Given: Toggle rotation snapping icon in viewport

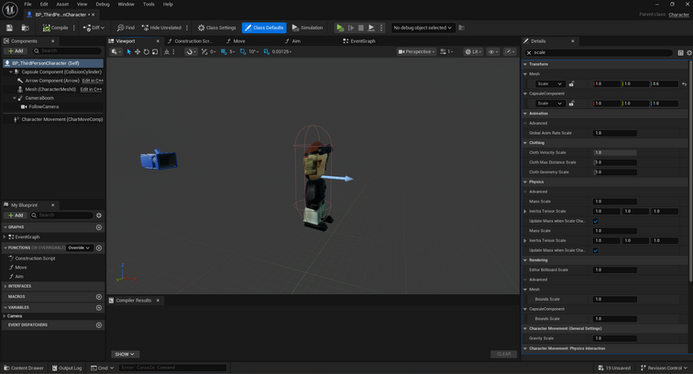Looking at the screenshot, I should click(x=243, y=52).
